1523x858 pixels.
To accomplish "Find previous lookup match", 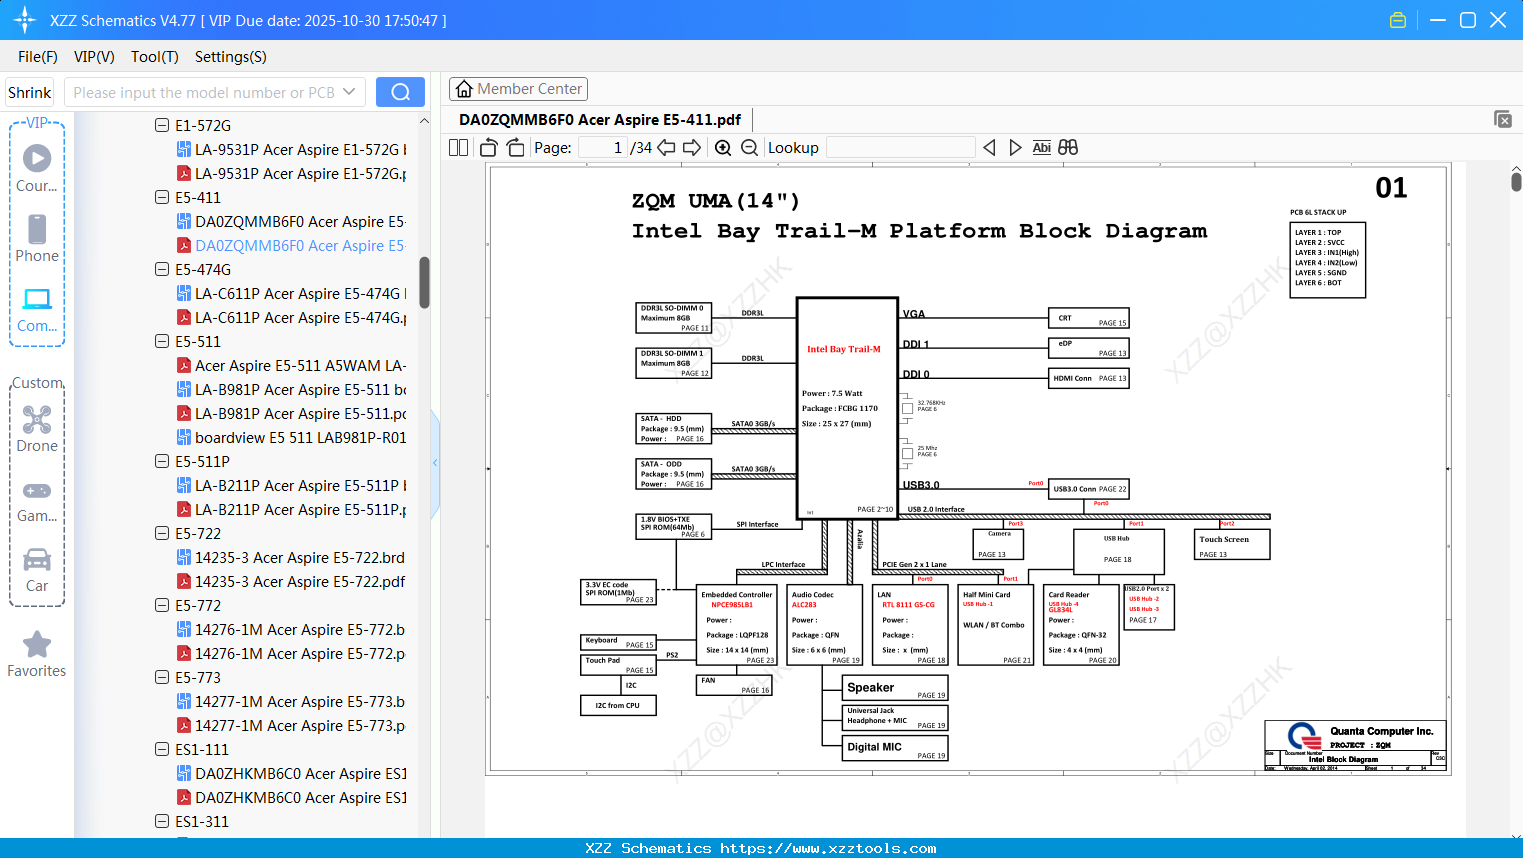I will [989, 147].
